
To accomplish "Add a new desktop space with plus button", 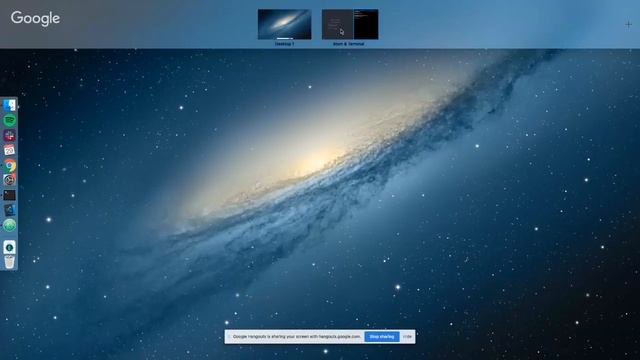I will 629,24.
